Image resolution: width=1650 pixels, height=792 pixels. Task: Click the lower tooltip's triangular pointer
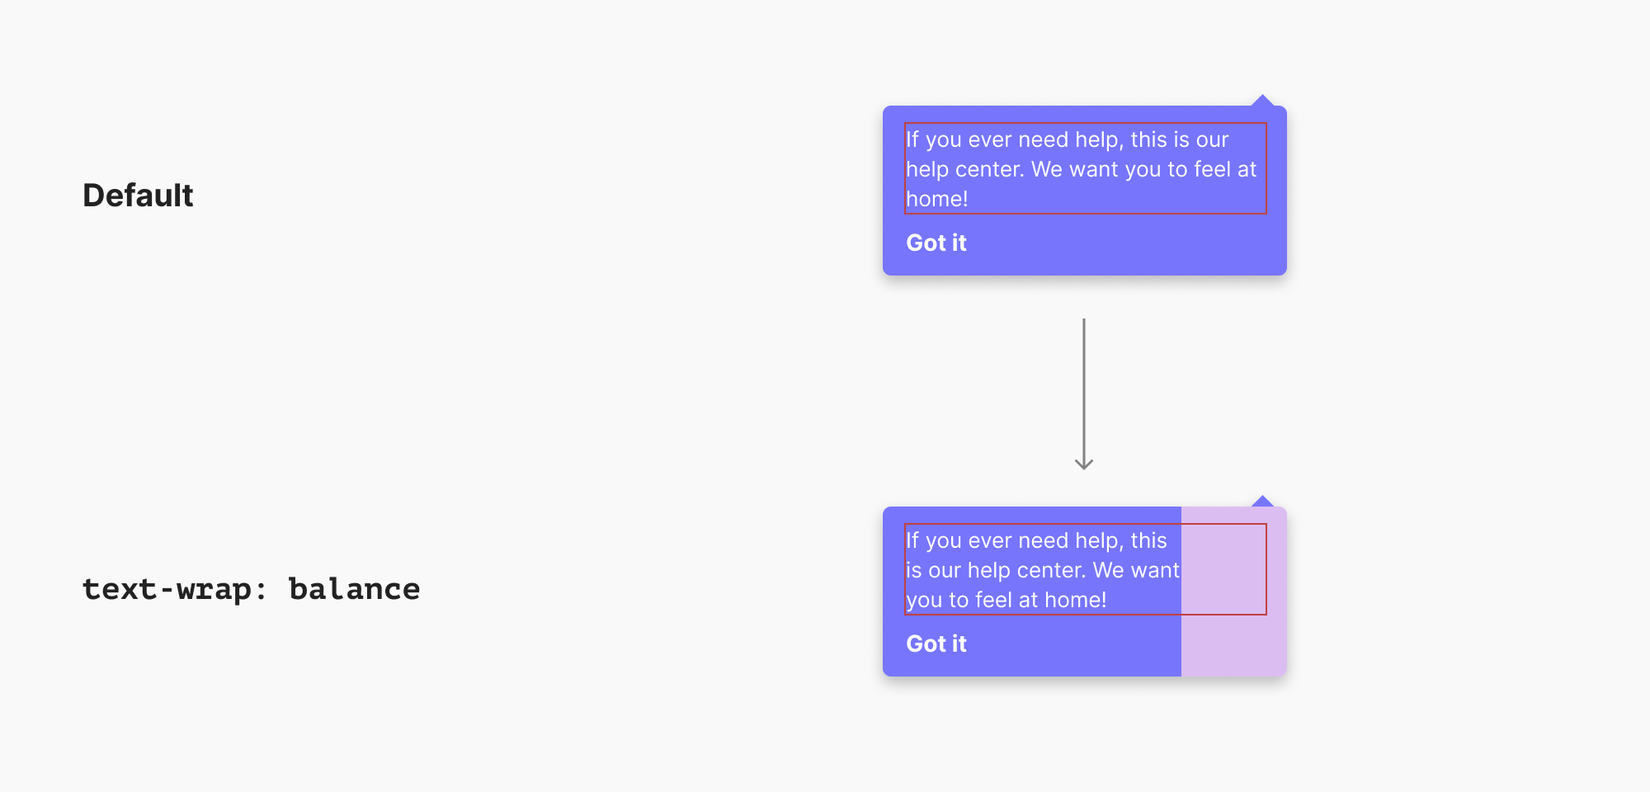(1262, 502)
